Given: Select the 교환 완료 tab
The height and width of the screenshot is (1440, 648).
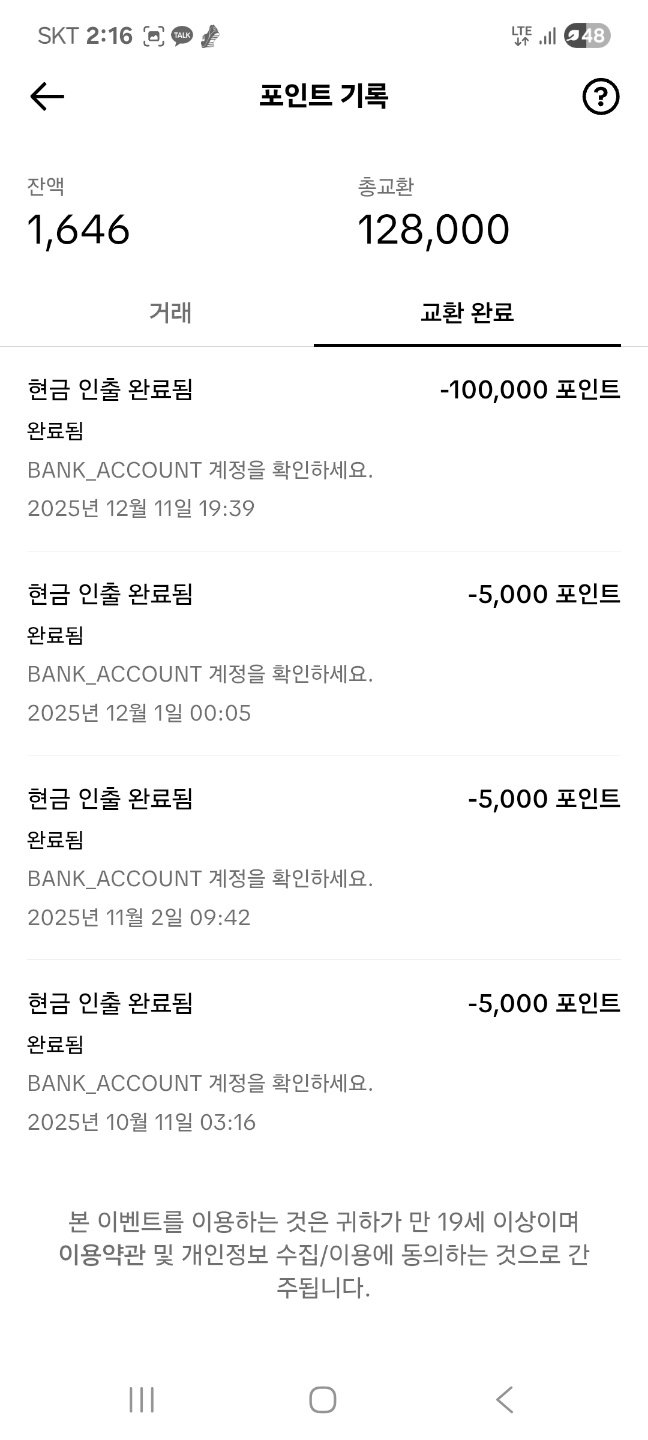Looking at the screenshot, I should [x=467, y=312].
